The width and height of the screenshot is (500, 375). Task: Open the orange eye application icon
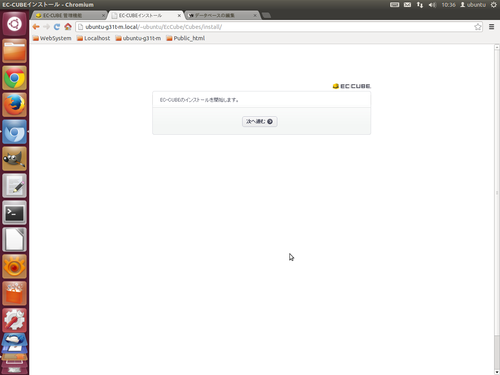(14, 267)
